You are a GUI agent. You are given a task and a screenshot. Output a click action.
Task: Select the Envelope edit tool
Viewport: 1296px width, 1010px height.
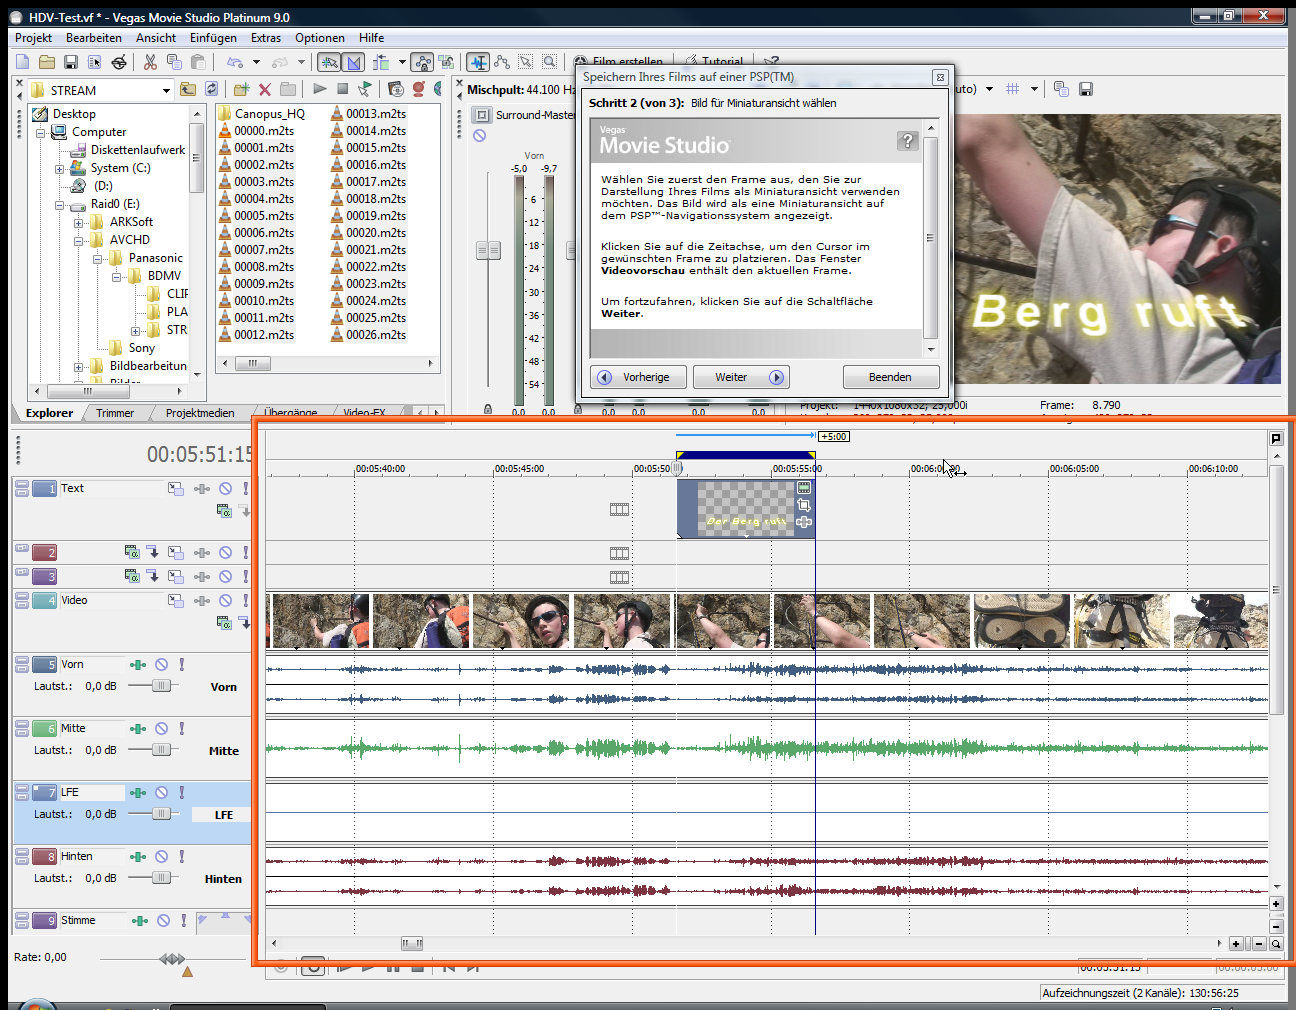(x=502, y=62)
